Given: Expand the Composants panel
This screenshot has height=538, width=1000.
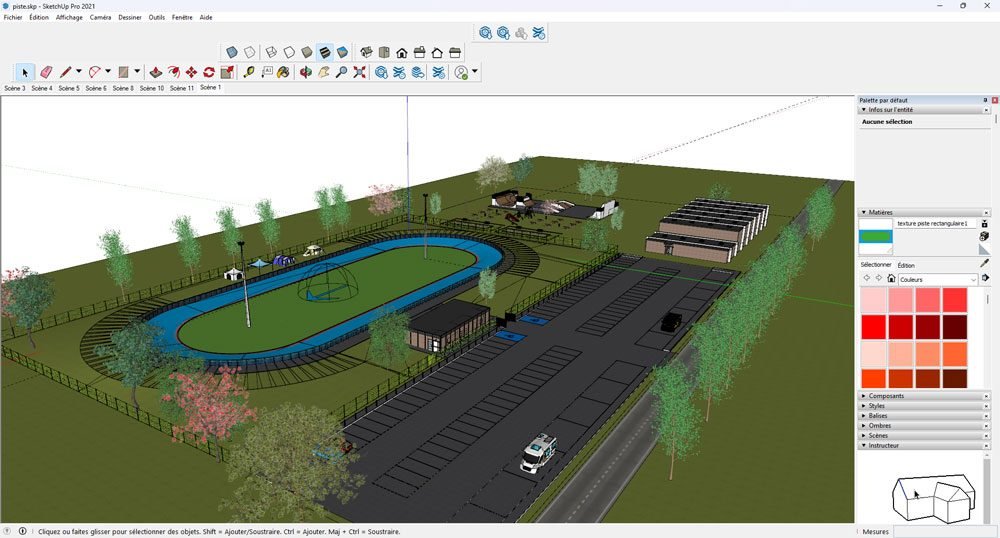Looking at the screenshot, I should click(x=864, y=396).
